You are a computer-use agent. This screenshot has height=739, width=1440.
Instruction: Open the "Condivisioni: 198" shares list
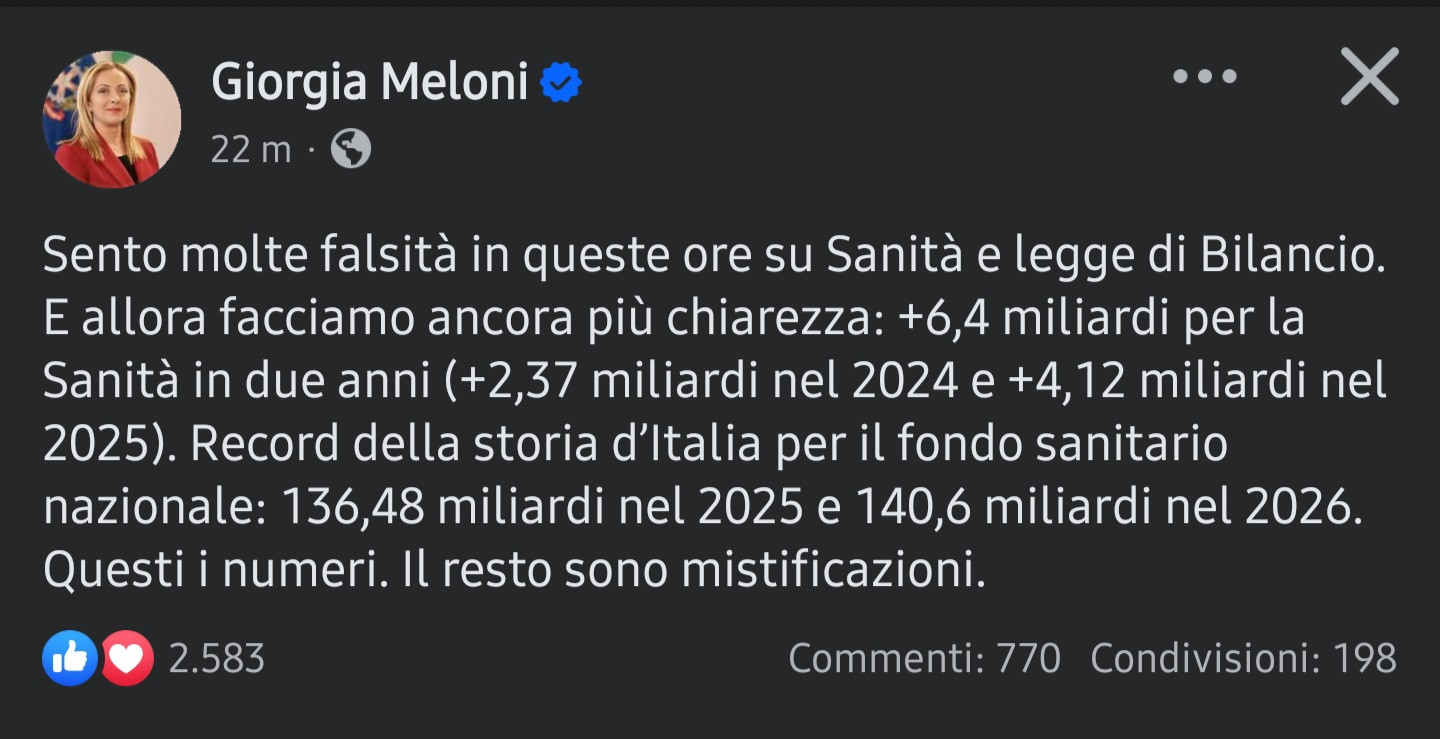(1243, 659)
